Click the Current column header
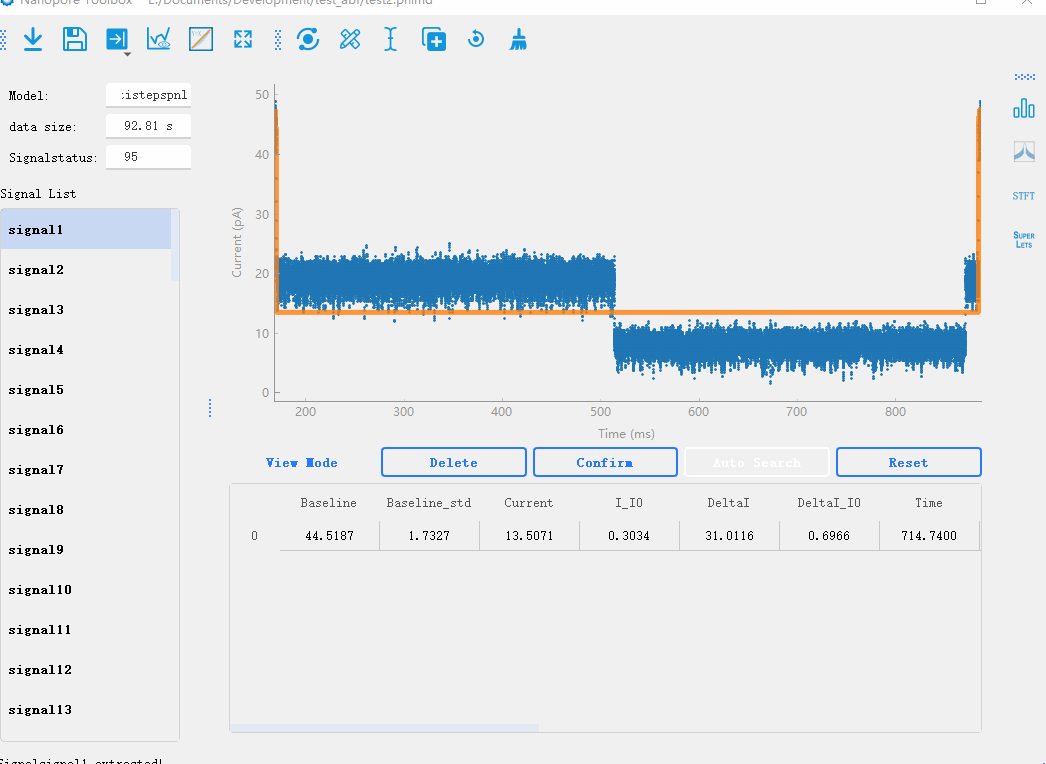Screen dimensions: 1046x764 click(x=529, y=503)
